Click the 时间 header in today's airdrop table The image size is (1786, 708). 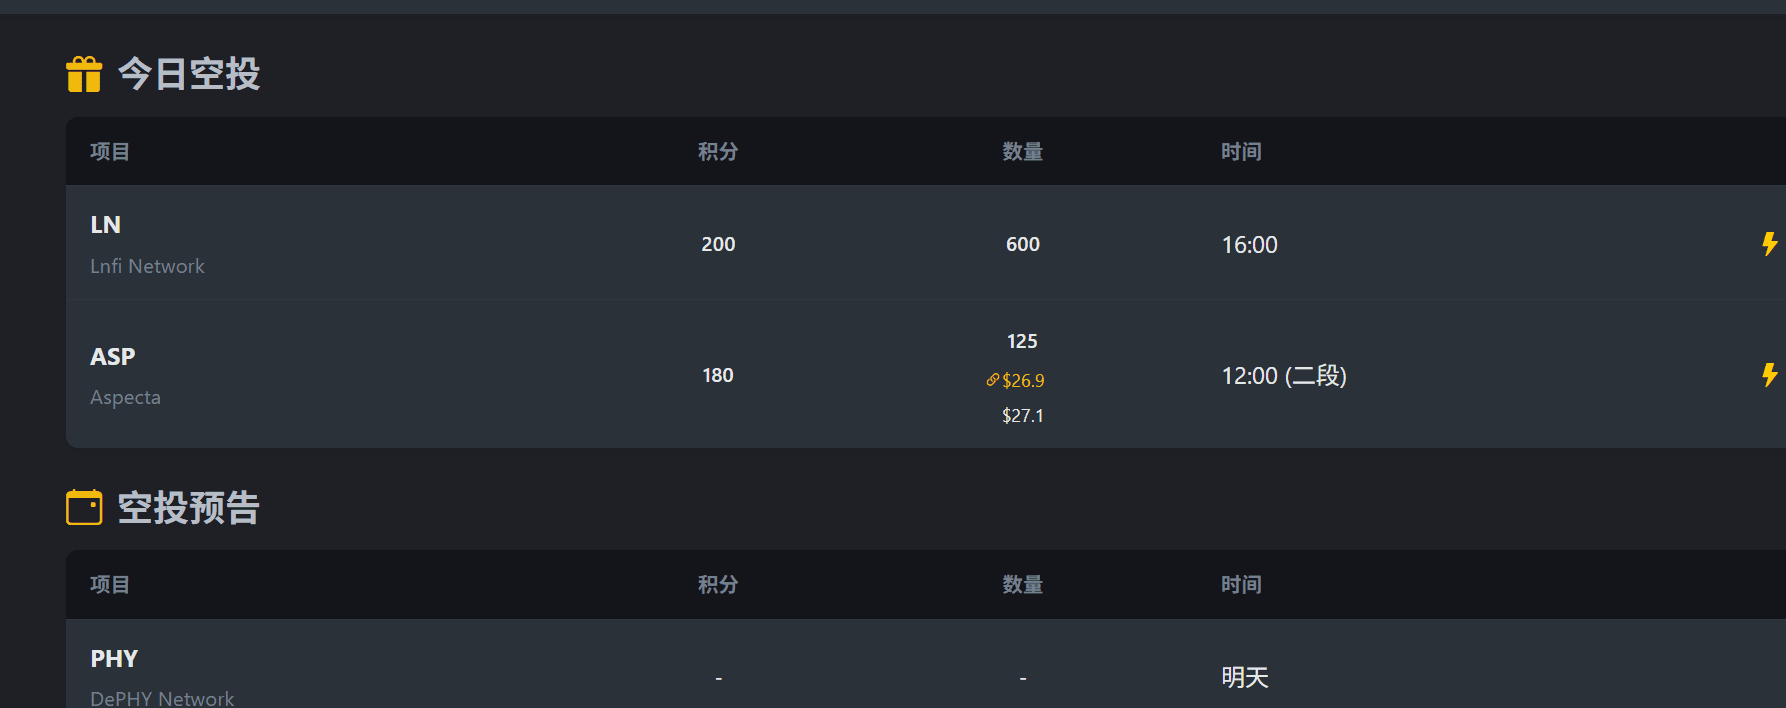1241,152
